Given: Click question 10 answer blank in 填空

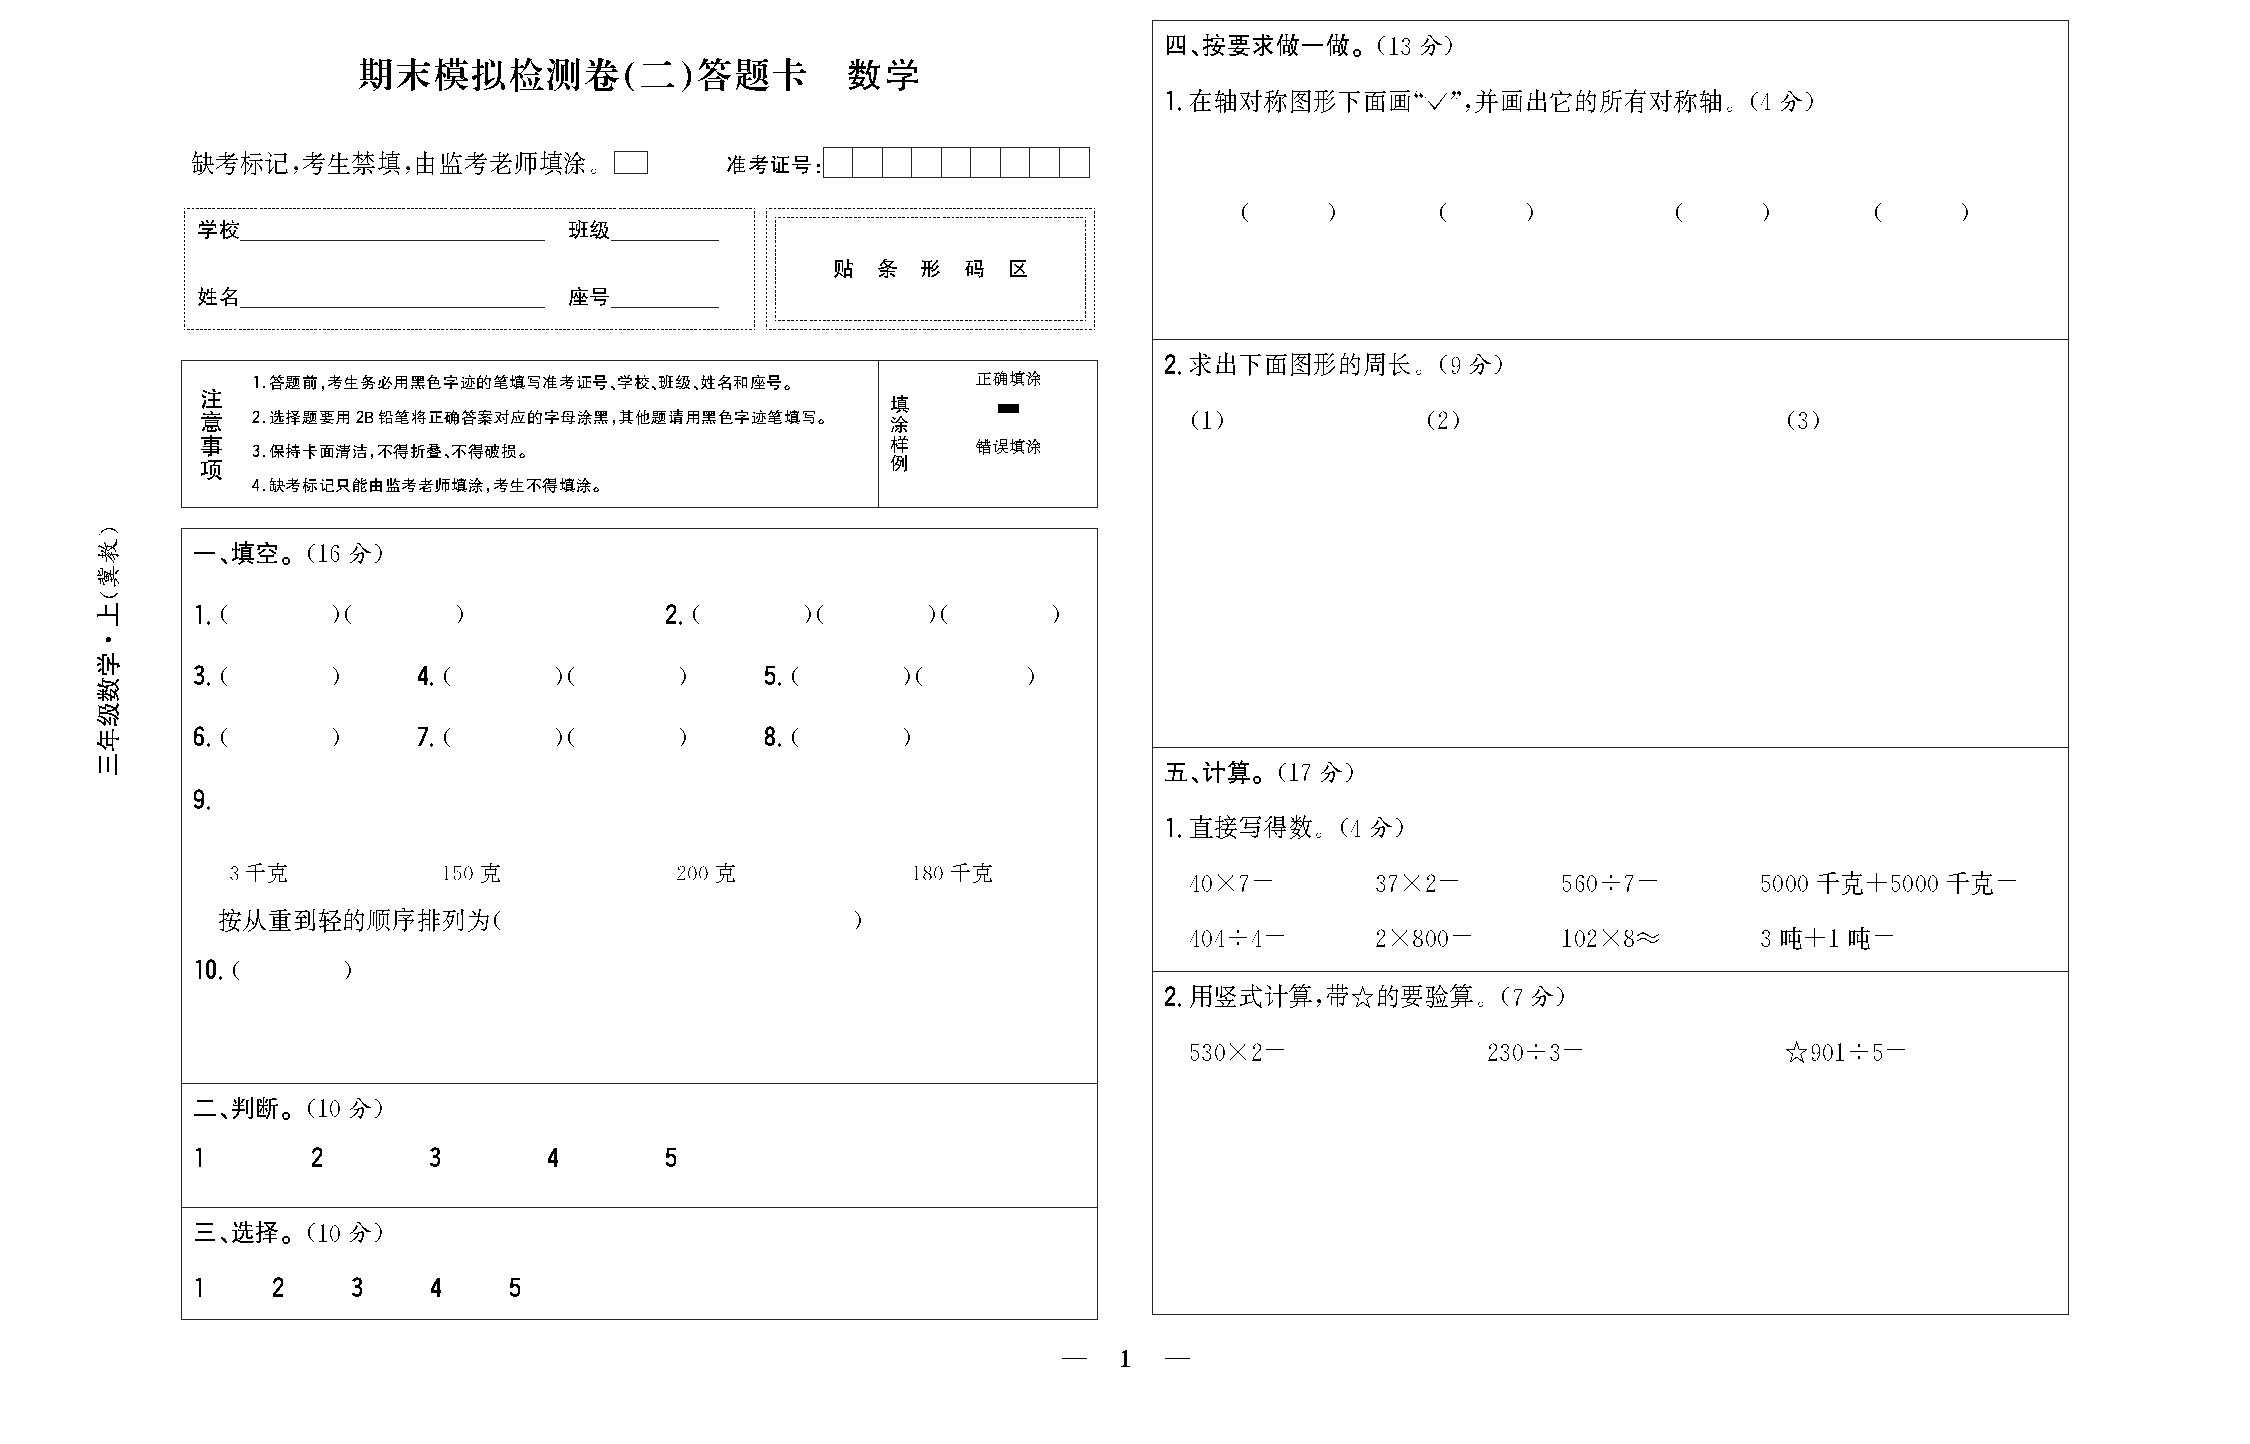Looking at the screenshot, I should [x=292, y=971].
